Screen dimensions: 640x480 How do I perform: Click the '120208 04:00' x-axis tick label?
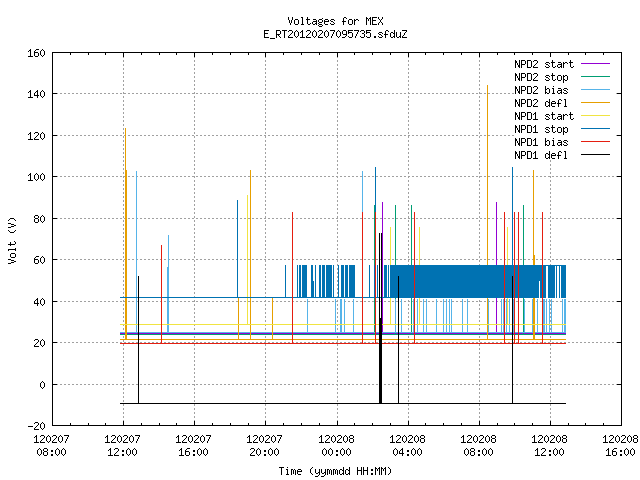(407, 446)
